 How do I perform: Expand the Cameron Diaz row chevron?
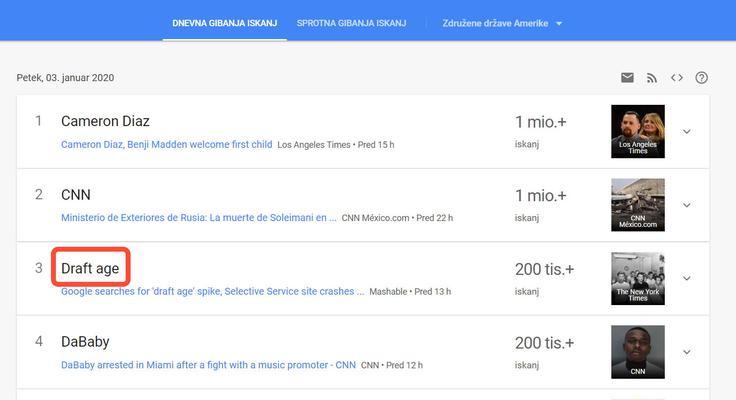tap(686, 131)
